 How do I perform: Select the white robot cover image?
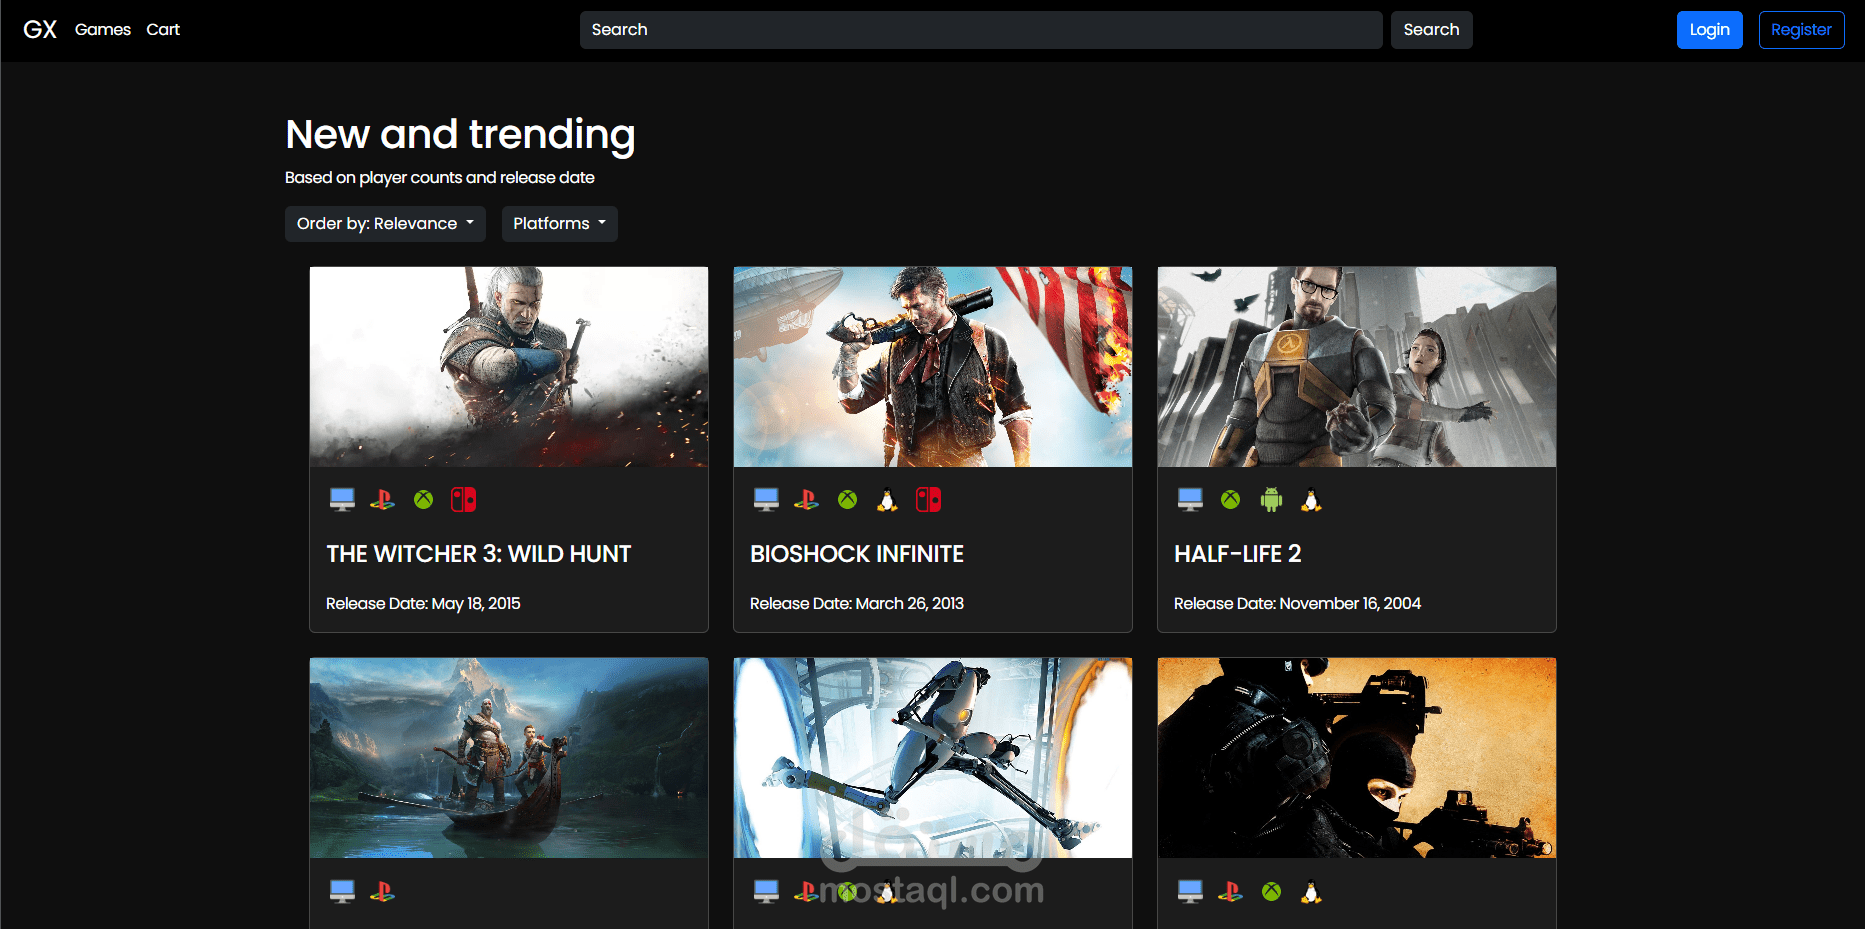point(933,758)
